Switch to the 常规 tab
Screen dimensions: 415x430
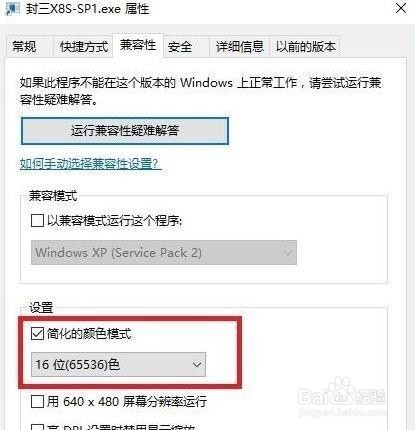pos(24,46)
